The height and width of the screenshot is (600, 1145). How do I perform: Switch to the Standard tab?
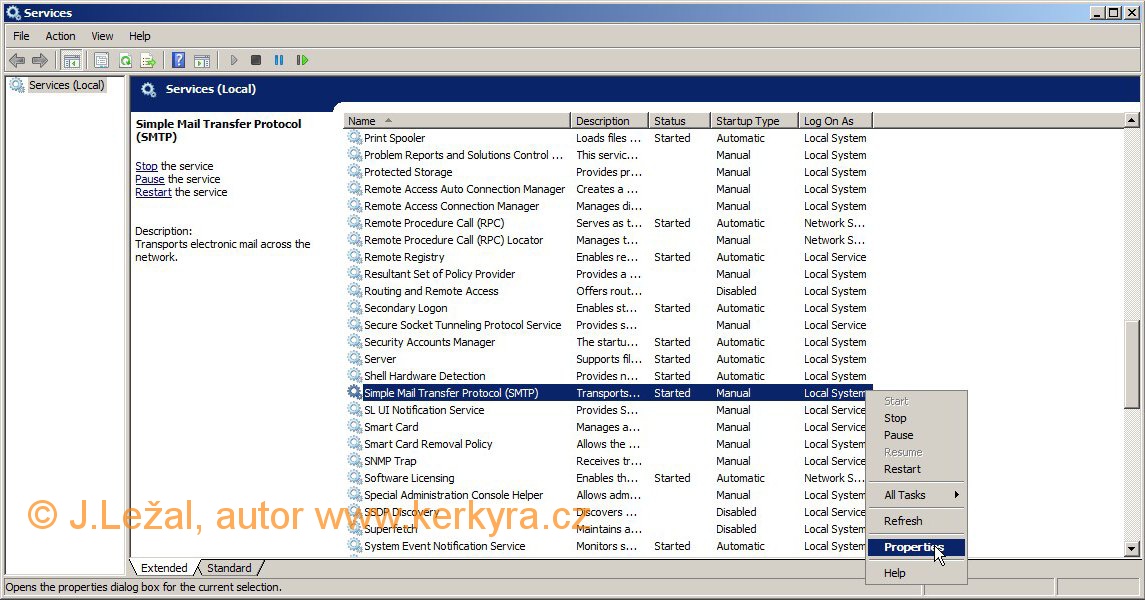tap(229, 568)
